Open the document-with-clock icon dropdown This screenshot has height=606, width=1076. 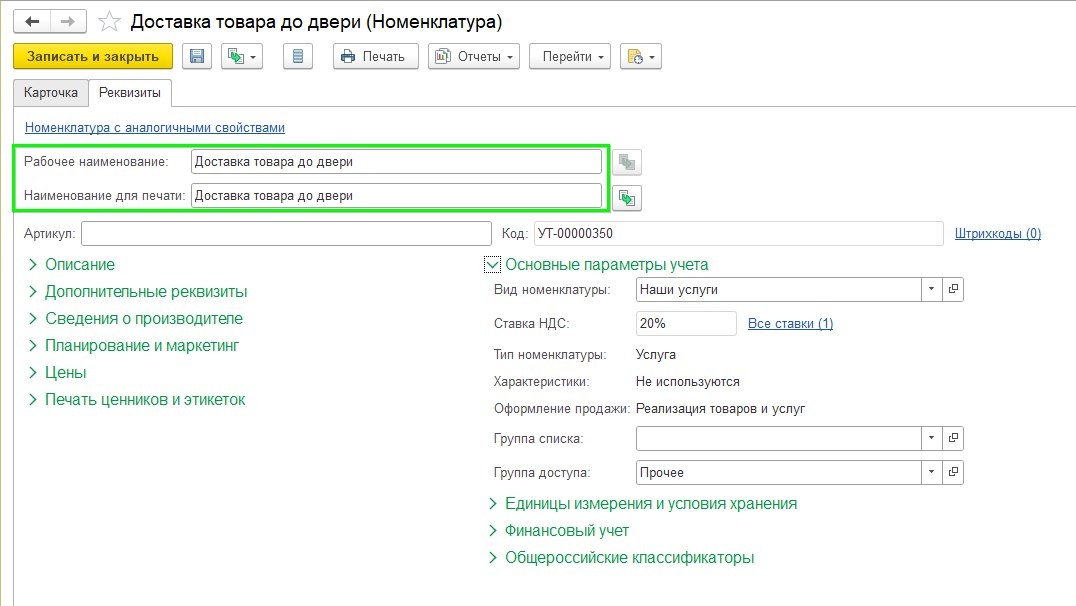641,56
